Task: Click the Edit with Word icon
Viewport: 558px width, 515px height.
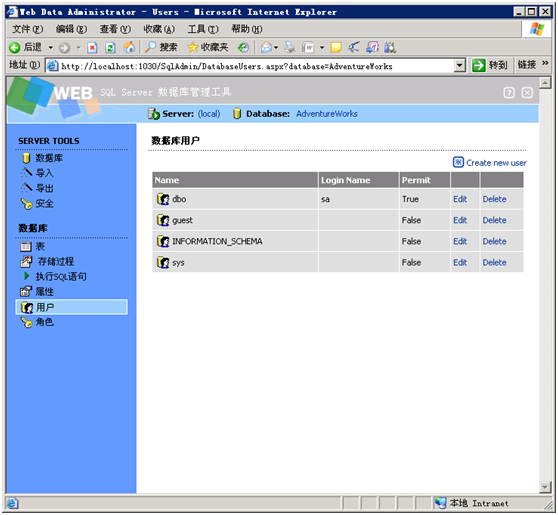Action: coord(308,47)
